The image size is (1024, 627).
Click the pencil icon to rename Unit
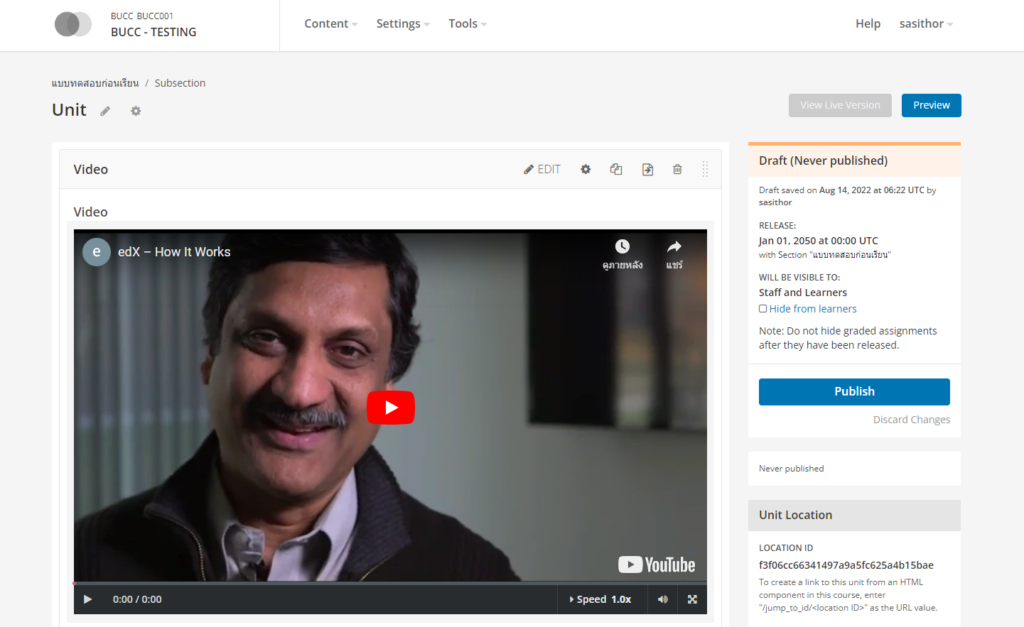pos(105,111)
